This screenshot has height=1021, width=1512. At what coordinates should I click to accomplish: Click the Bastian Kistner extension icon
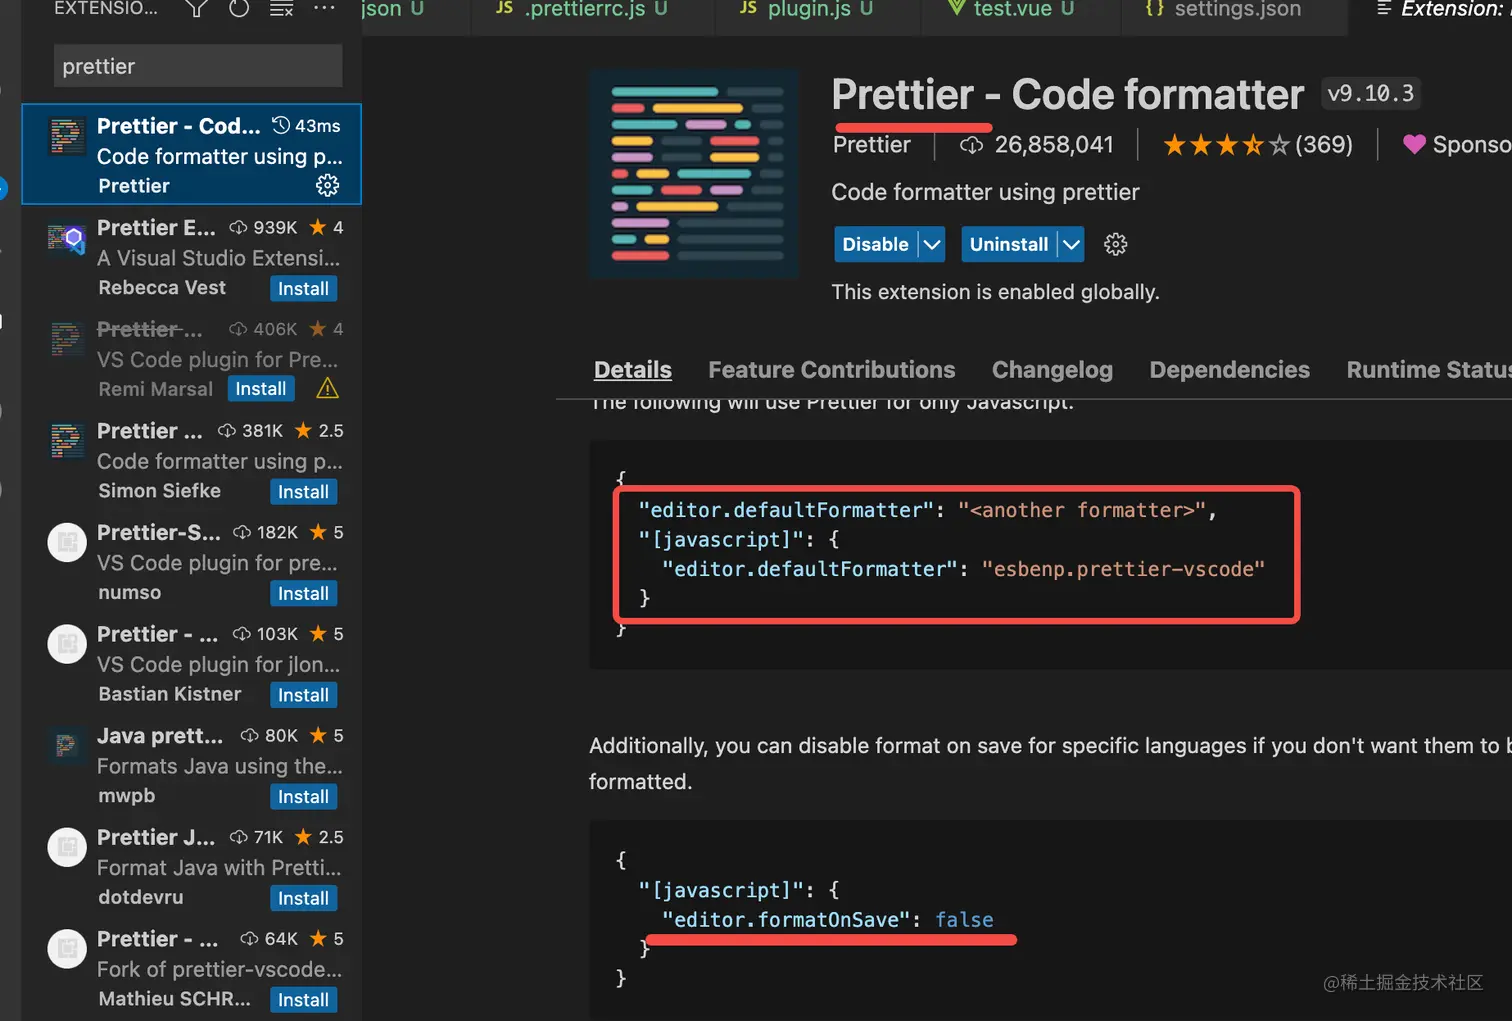(67, 645)
